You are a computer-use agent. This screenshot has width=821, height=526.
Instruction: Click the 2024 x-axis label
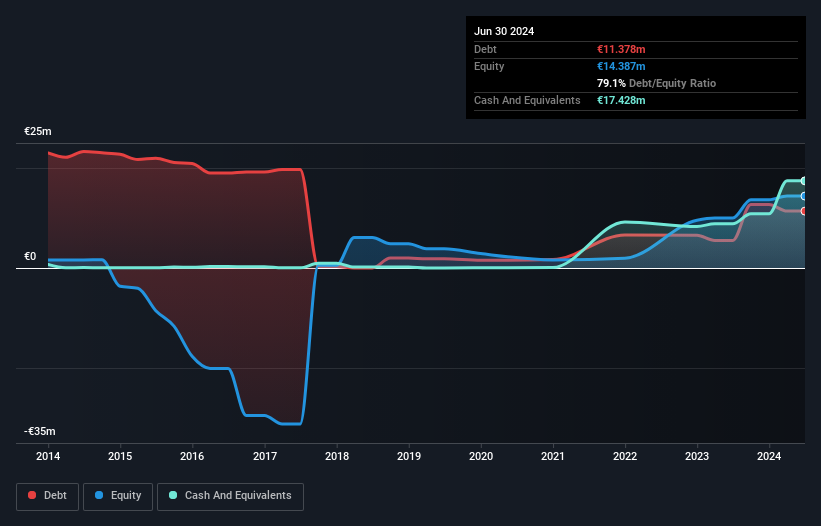(x=769, y=456)
